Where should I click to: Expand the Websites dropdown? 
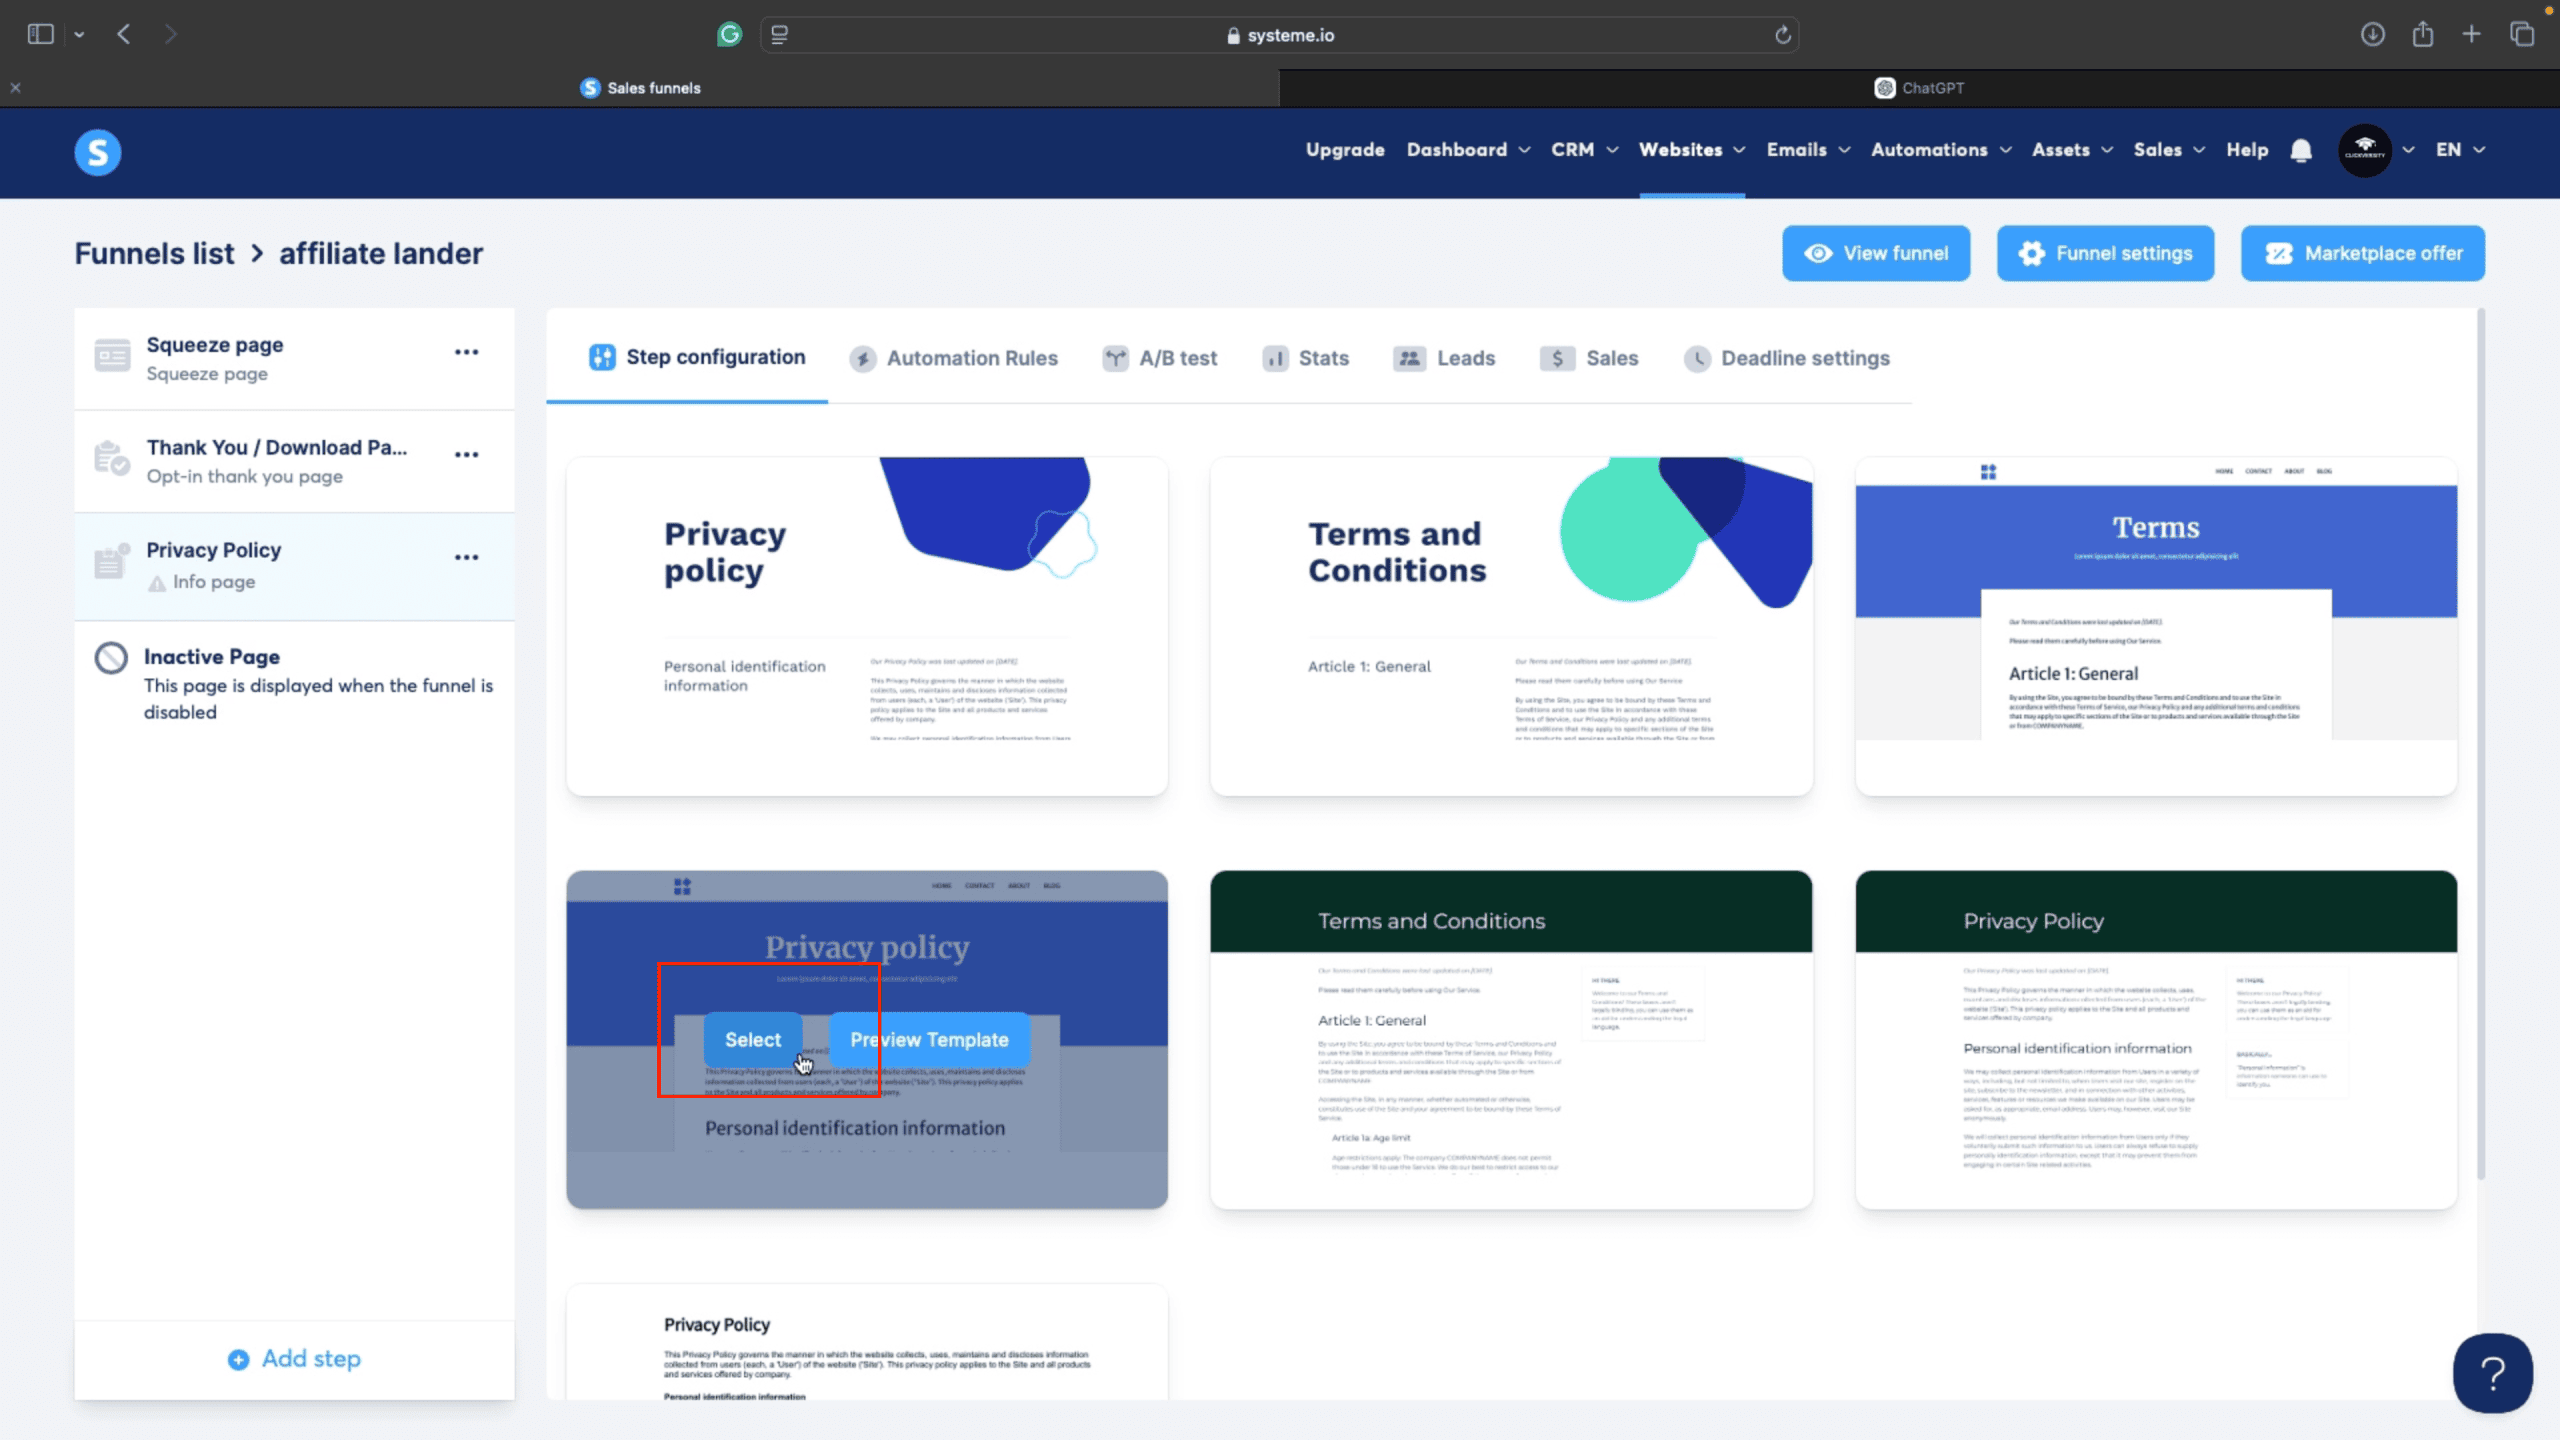1691,150
